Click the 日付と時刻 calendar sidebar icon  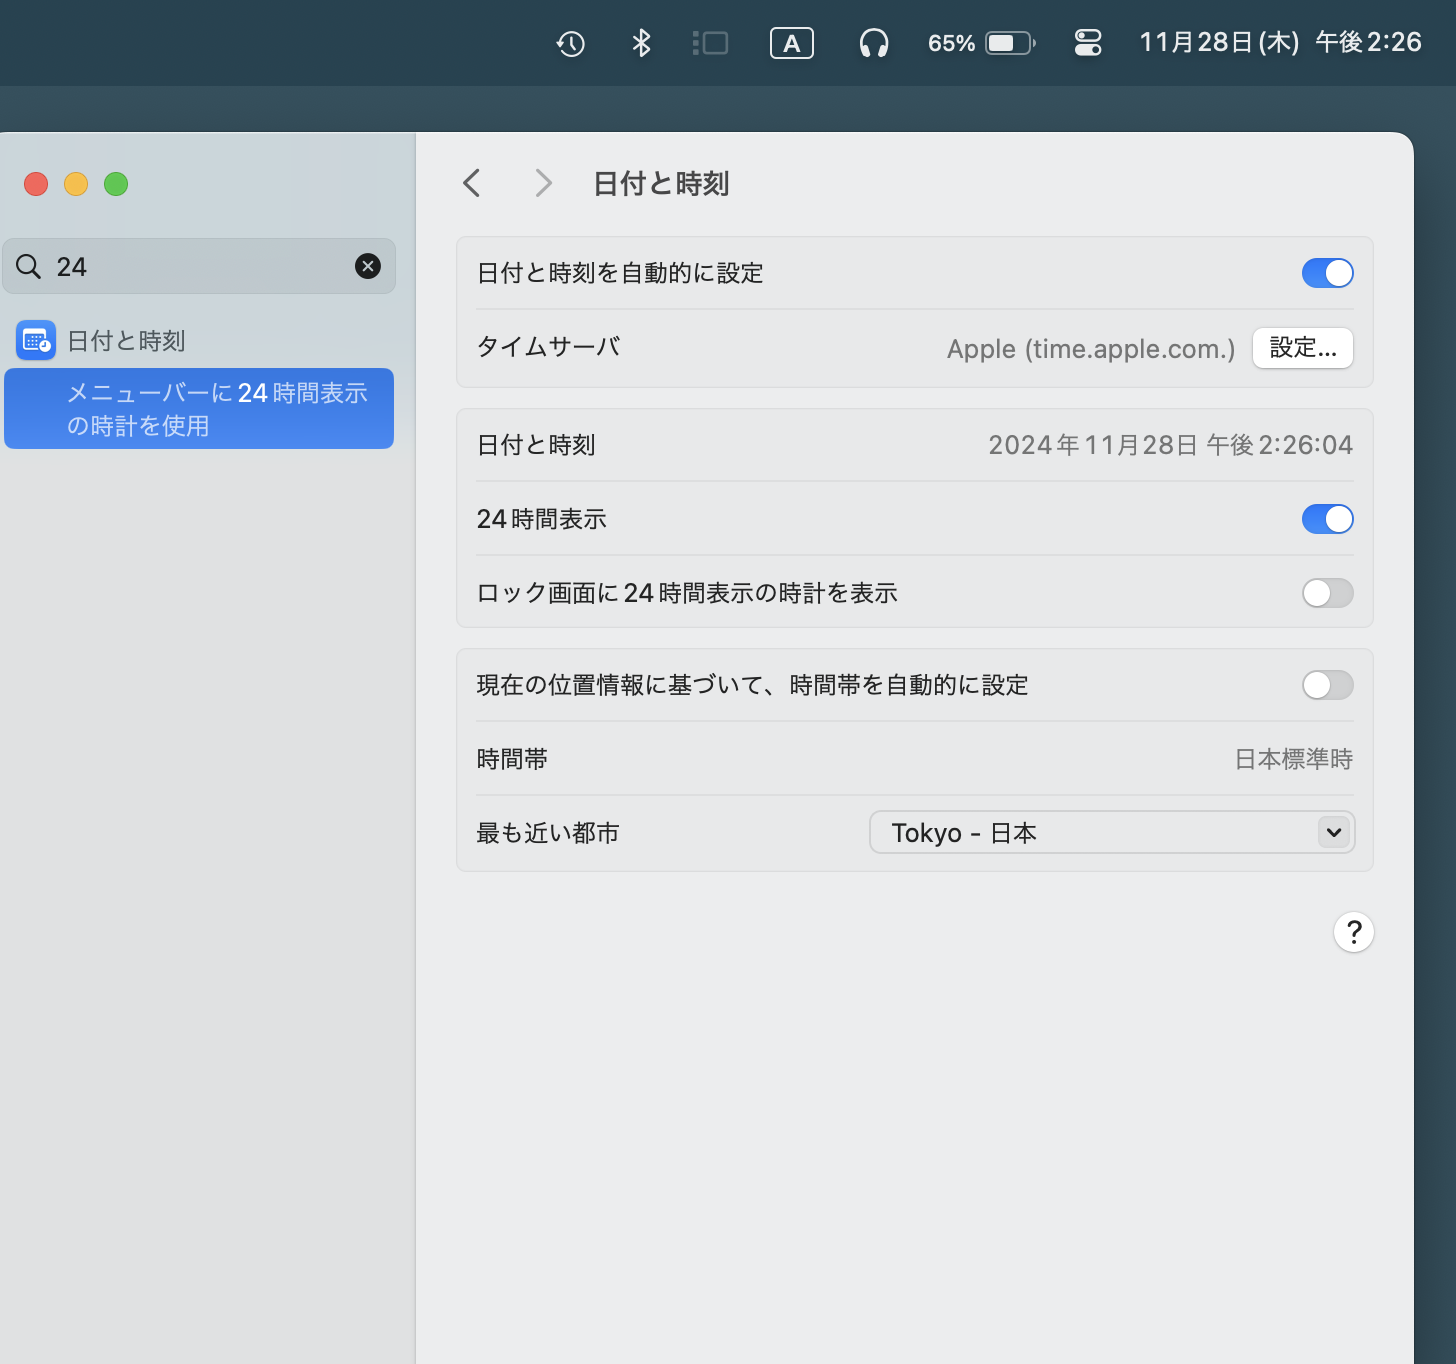coord(36,341)
